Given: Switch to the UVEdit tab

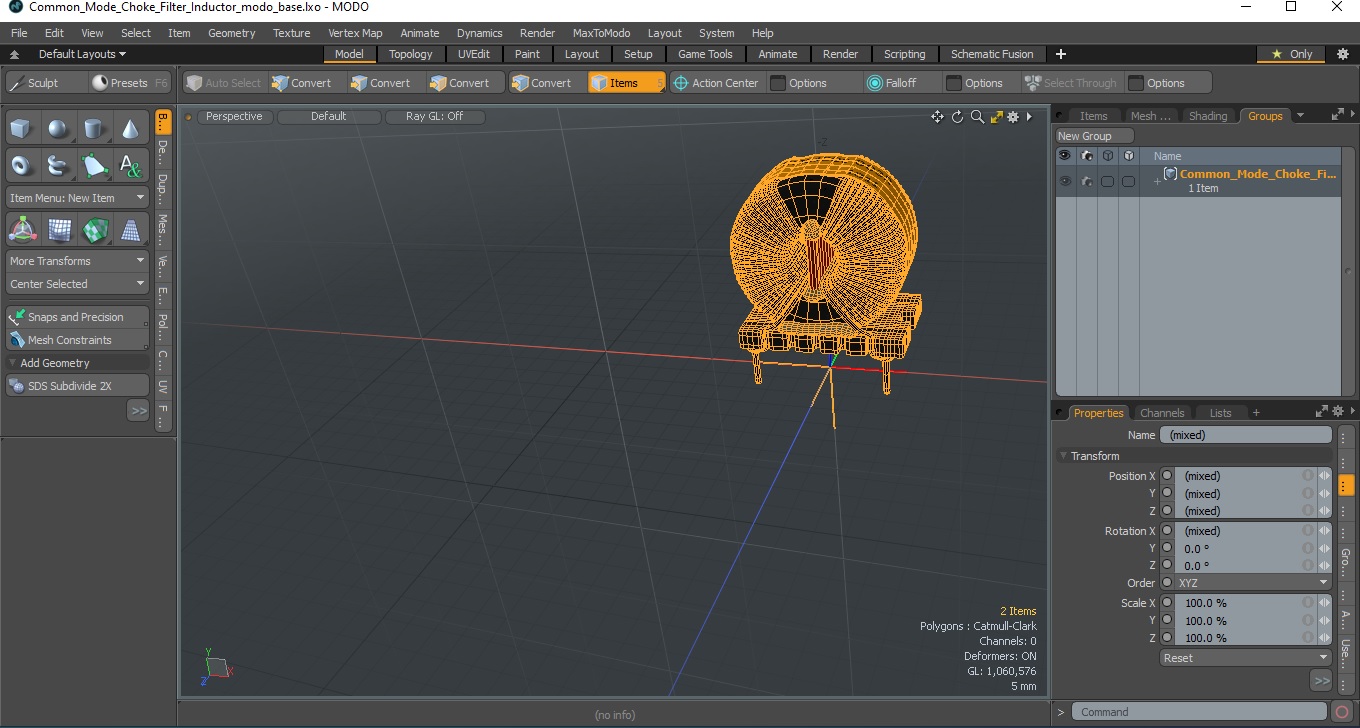Looking at the screenshot, I should coord(474,54).
